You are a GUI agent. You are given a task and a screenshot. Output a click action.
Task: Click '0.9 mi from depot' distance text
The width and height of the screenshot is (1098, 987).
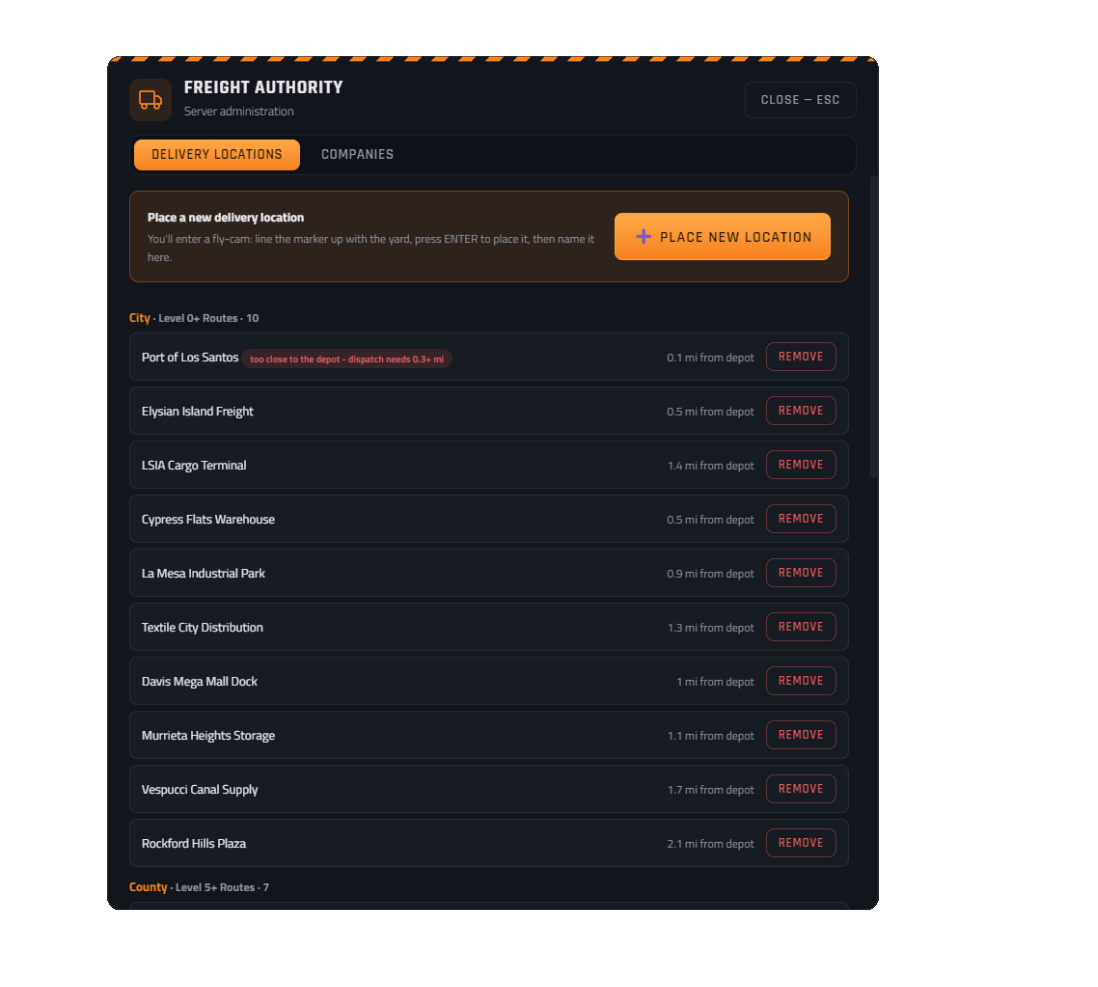click(710, 573)
